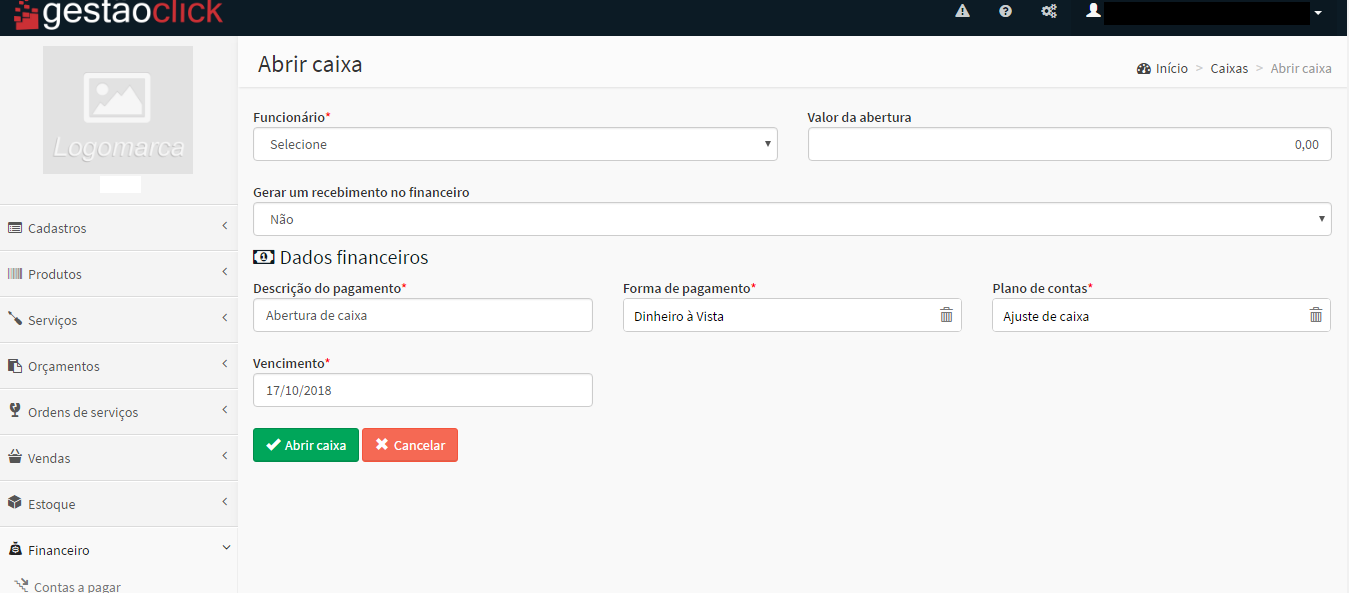
Task: Expand the Orçamentos menu chevron
Action: coord(225,365)
